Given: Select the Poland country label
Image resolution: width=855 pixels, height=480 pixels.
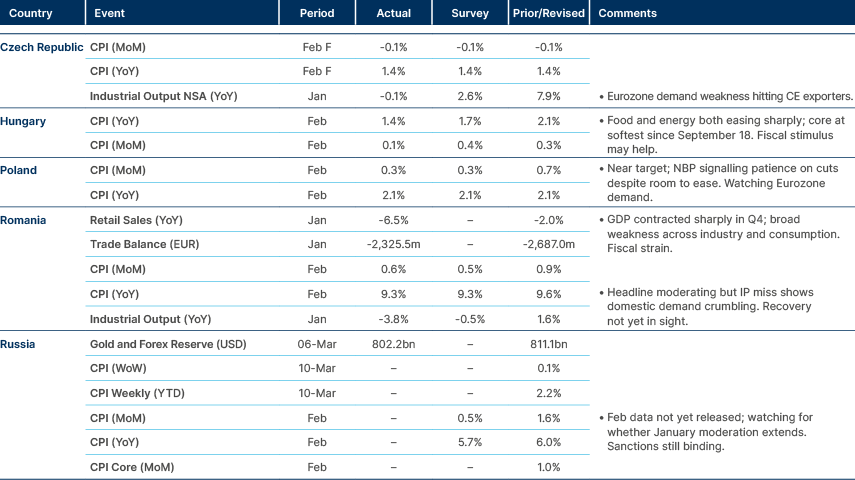Looking at the screenshot, I should [x=19, y=170].
